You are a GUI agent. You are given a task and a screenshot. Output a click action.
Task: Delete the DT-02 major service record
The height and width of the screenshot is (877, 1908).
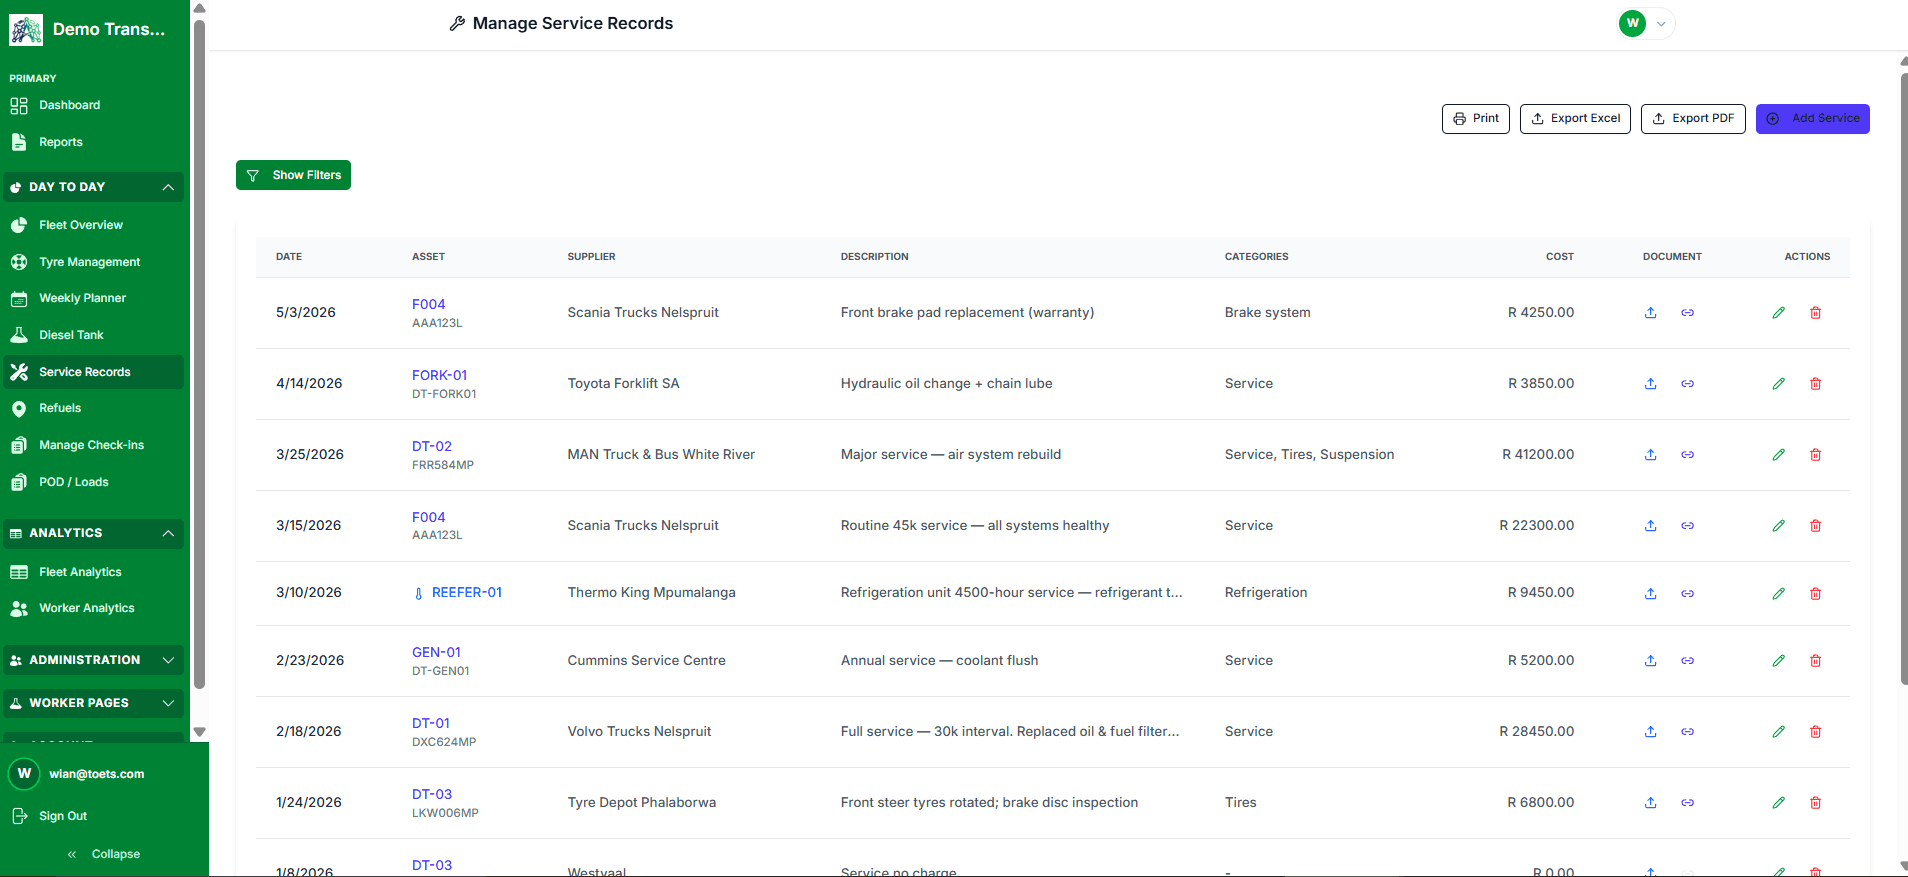1816,455
